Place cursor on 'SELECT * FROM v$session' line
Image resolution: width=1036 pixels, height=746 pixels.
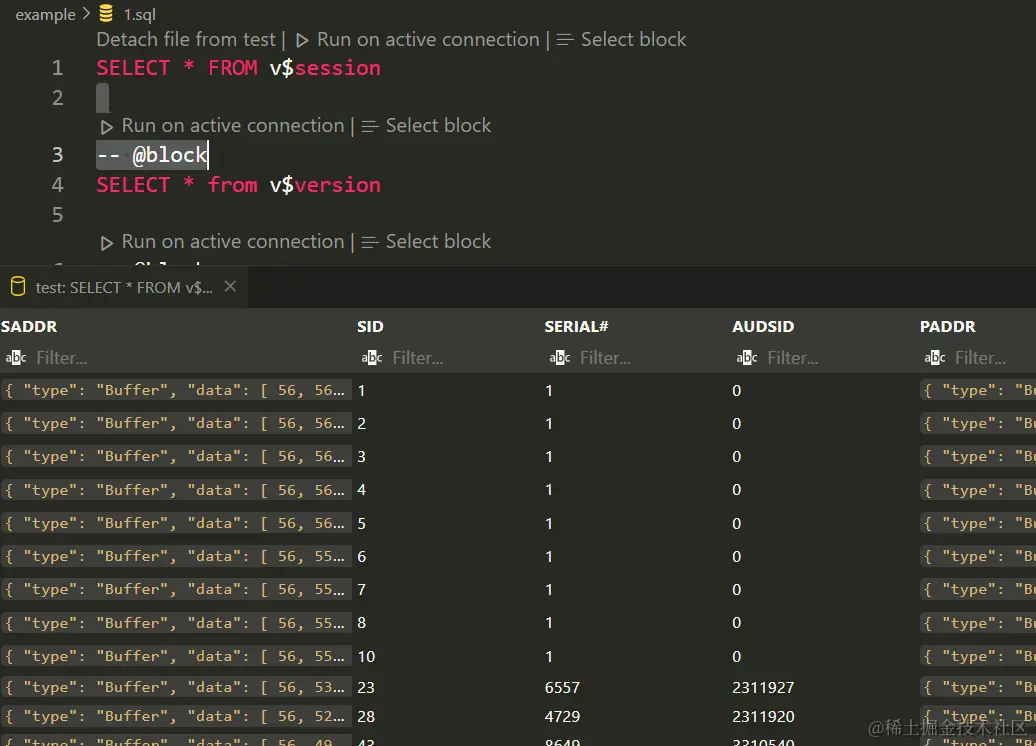239,68
